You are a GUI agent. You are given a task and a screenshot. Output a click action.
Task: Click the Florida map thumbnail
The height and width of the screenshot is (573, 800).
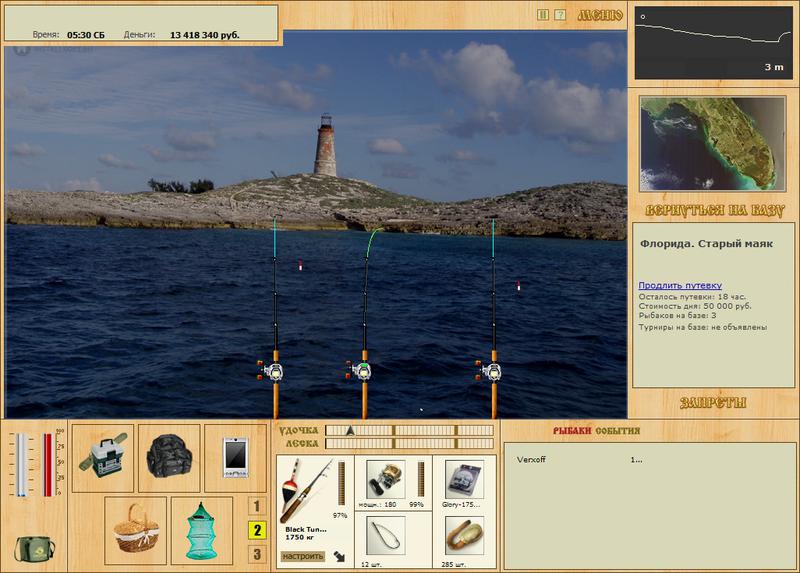pos(713,143)
